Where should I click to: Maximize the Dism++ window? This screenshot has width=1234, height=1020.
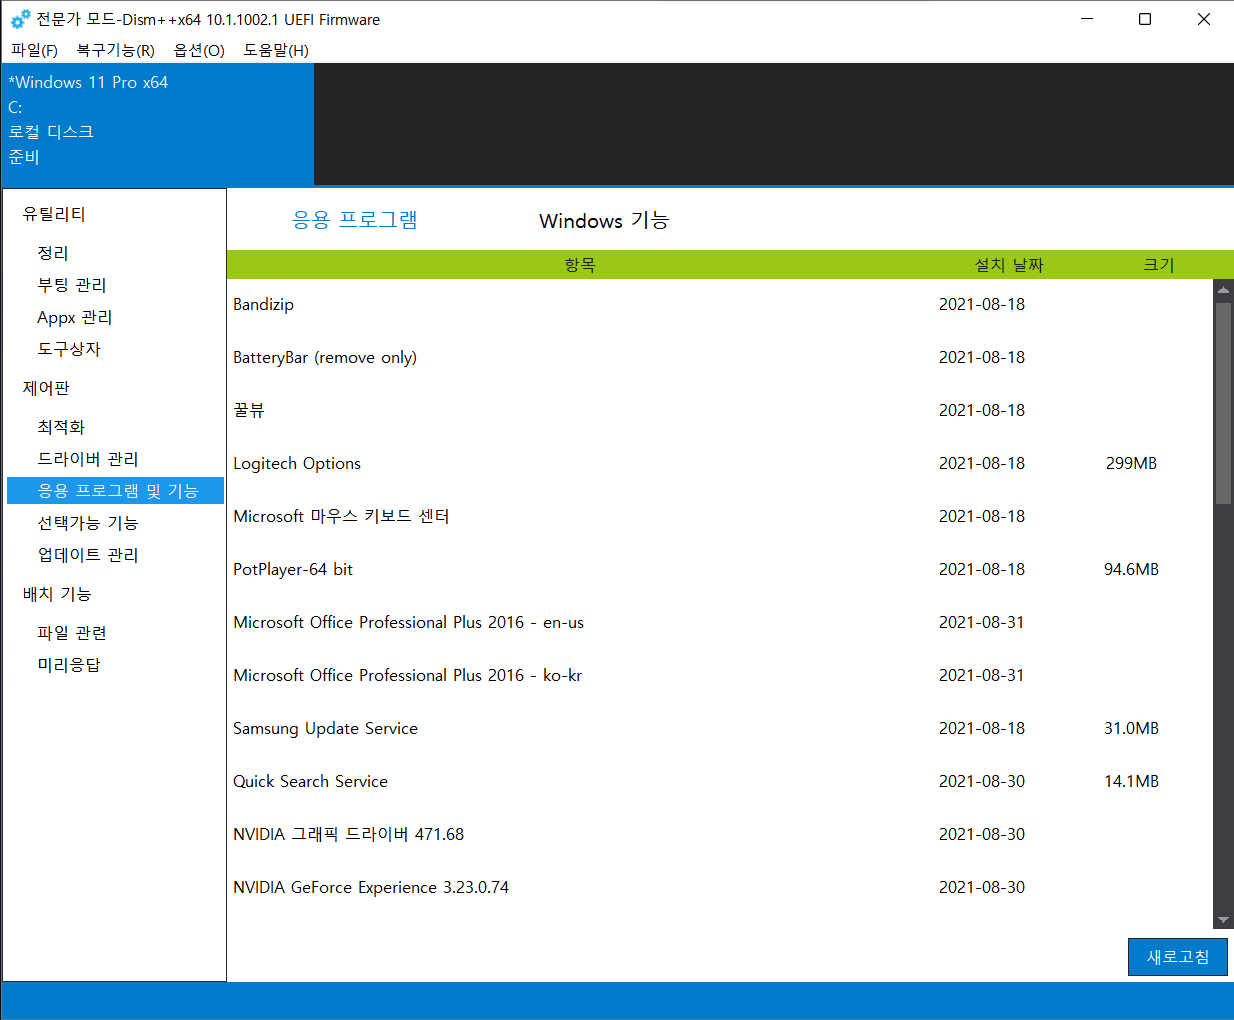(x=1145, y=19)
